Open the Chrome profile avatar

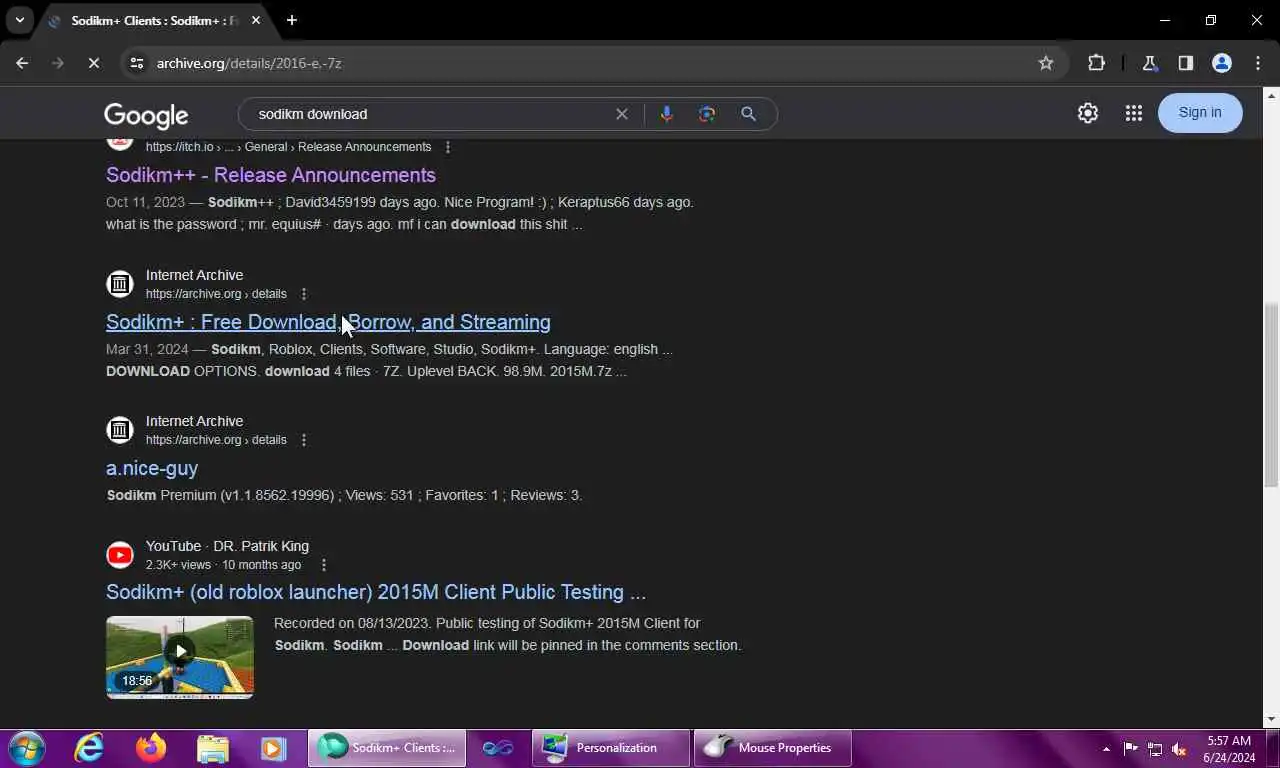[1221, 63]
